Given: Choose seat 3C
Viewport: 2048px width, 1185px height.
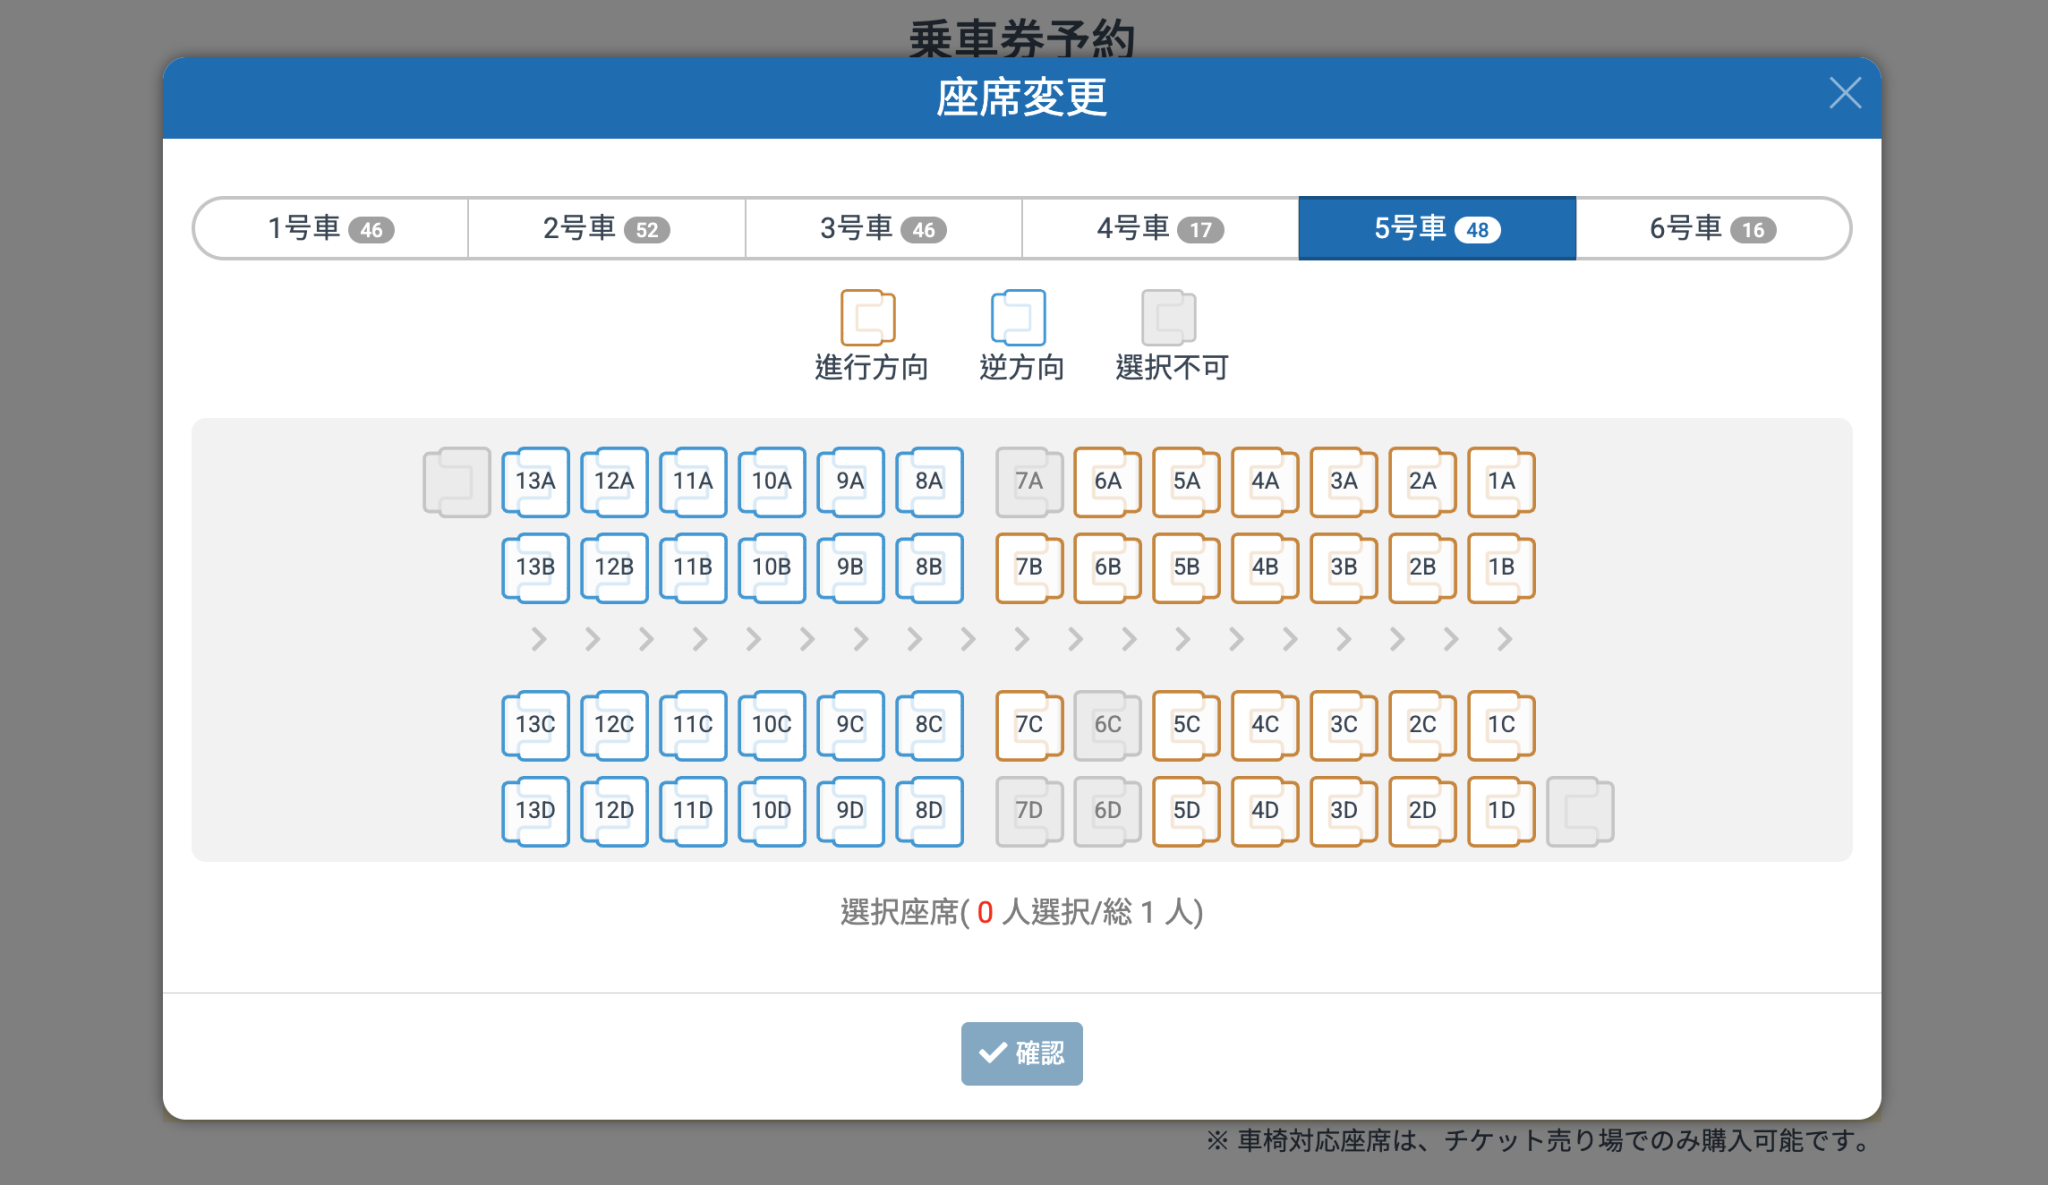Looking at the screenshot, I should click(x=1343, y=724).
